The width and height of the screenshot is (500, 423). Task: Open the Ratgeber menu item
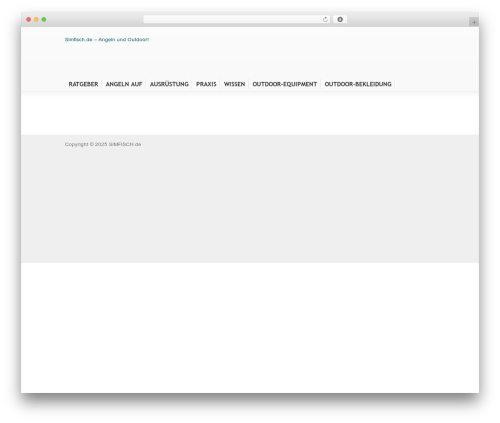tap(83, 84)
